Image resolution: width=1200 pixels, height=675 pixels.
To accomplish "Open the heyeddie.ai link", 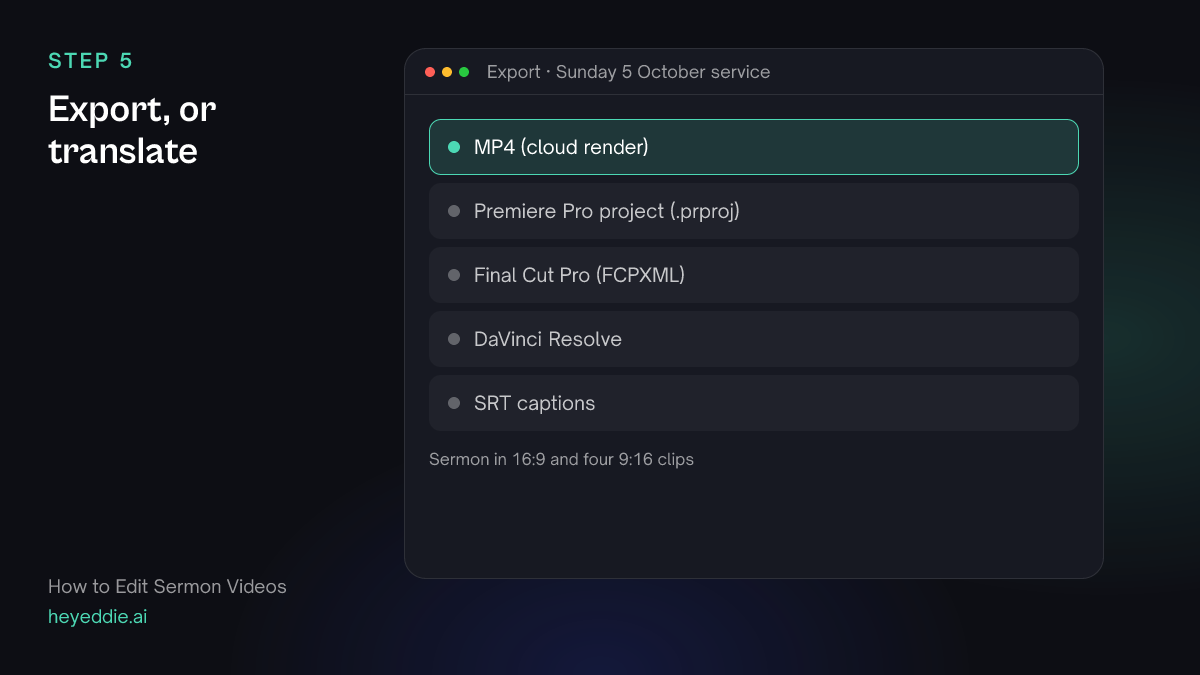I will tap(98, 617).
